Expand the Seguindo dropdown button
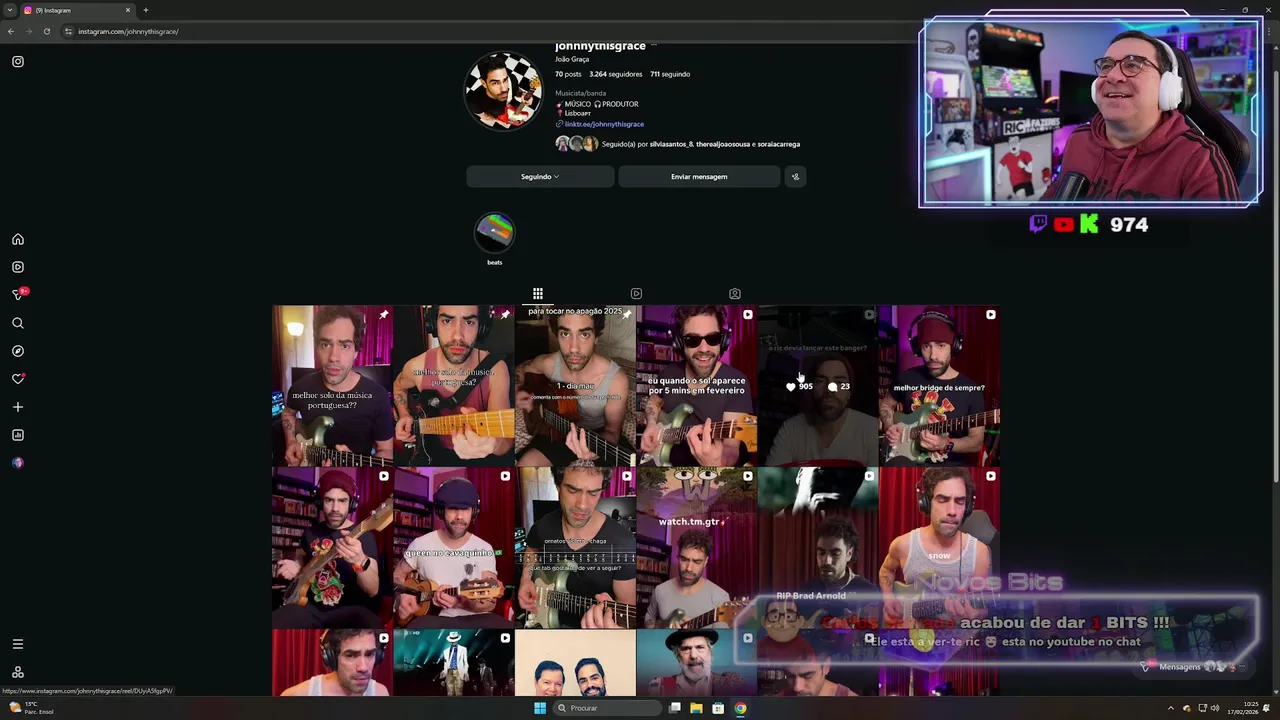Image resolution: width=1280 pixels, height=720 pixels. click(x=540, y=177)
